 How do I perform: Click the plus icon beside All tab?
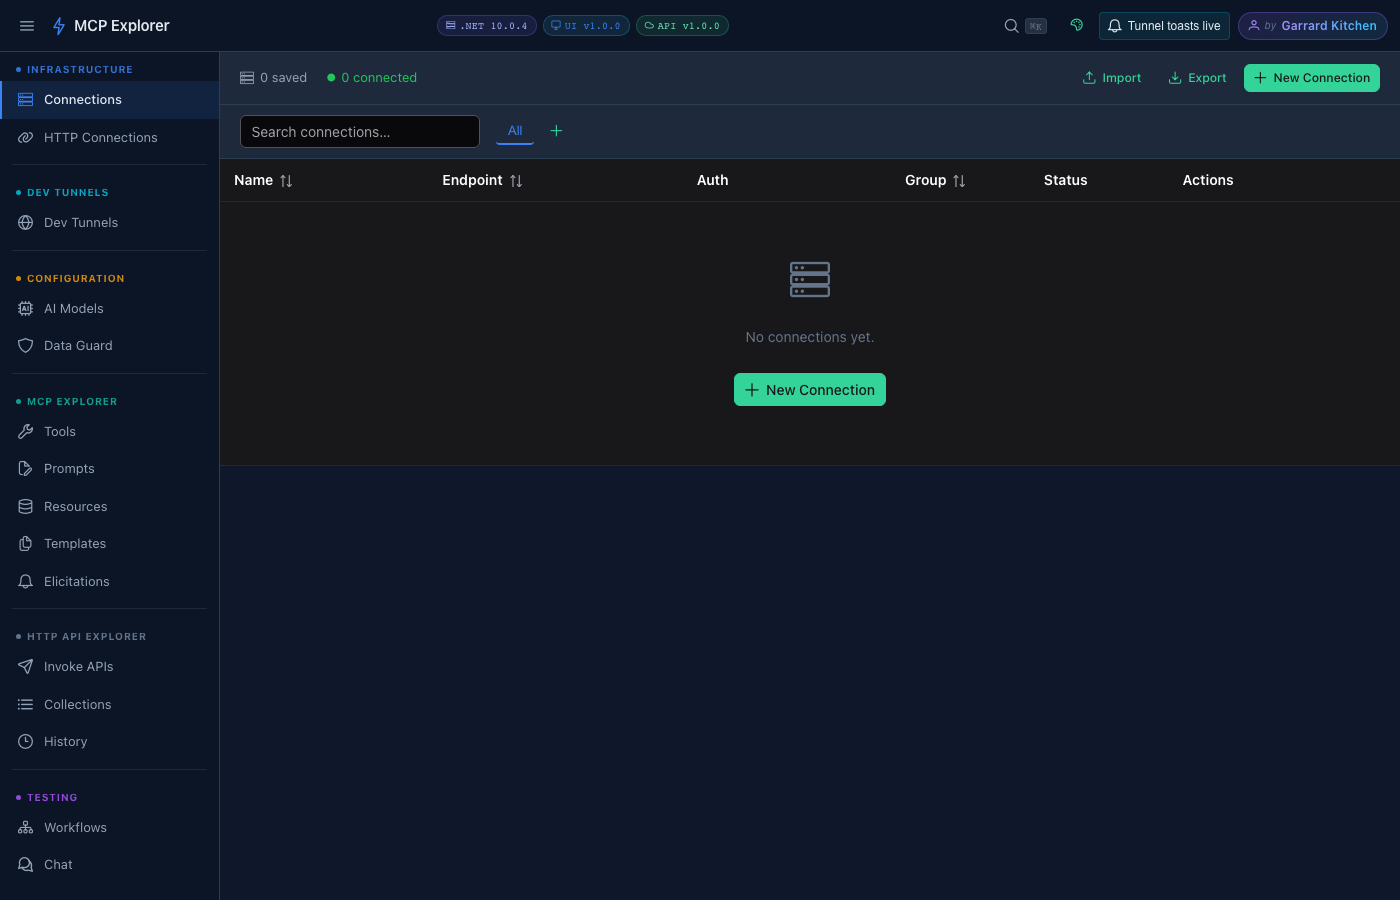click(x=556, y=131)
